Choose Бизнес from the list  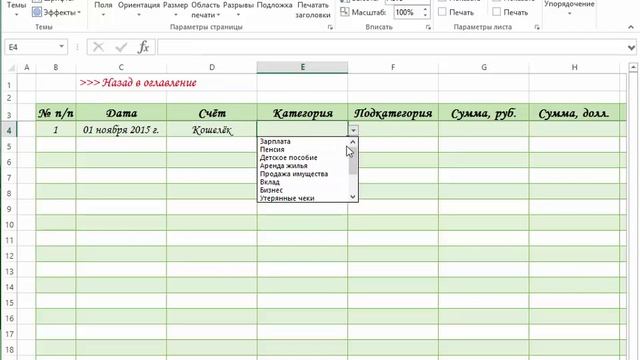(x=303, y=190)
